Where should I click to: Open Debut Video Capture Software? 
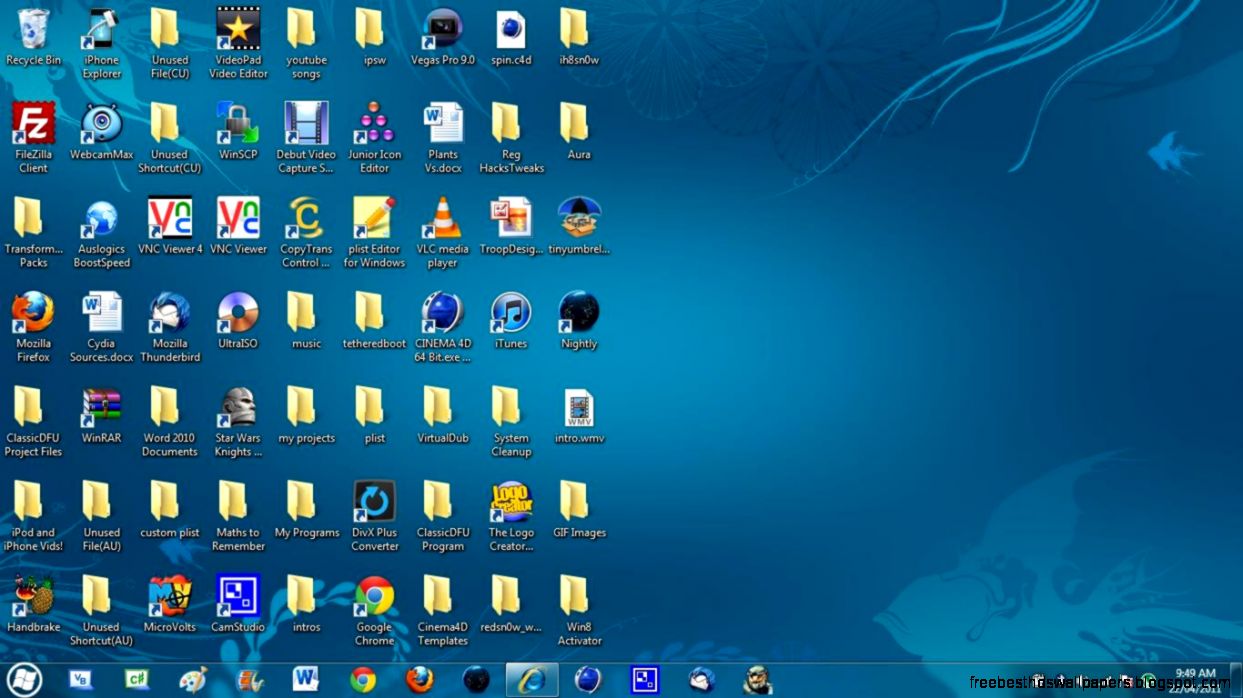click(x=306, y=138)
